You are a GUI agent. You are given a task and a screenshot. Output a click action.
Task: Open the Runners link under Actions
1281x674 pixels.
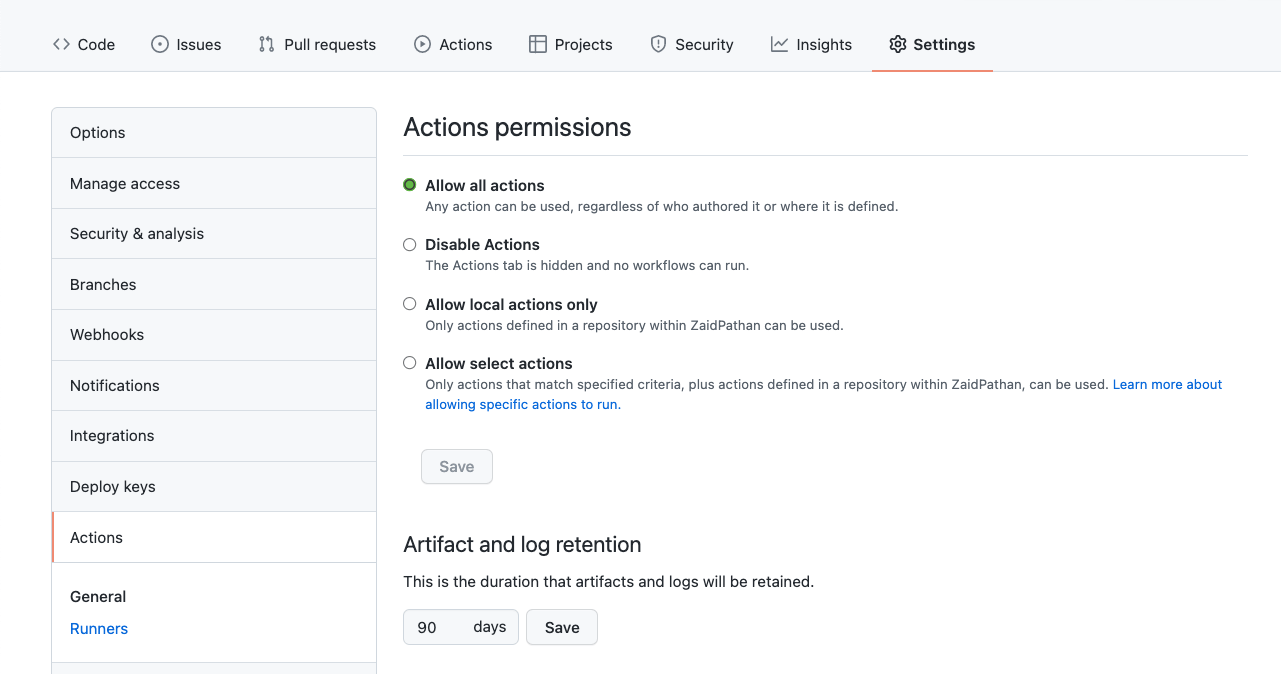99,629
